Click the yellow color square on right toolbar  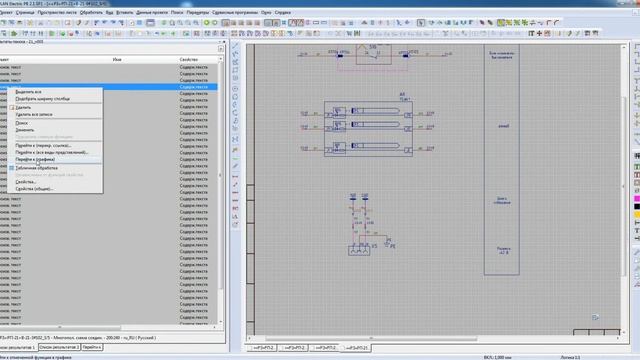[x=637, y=215]
